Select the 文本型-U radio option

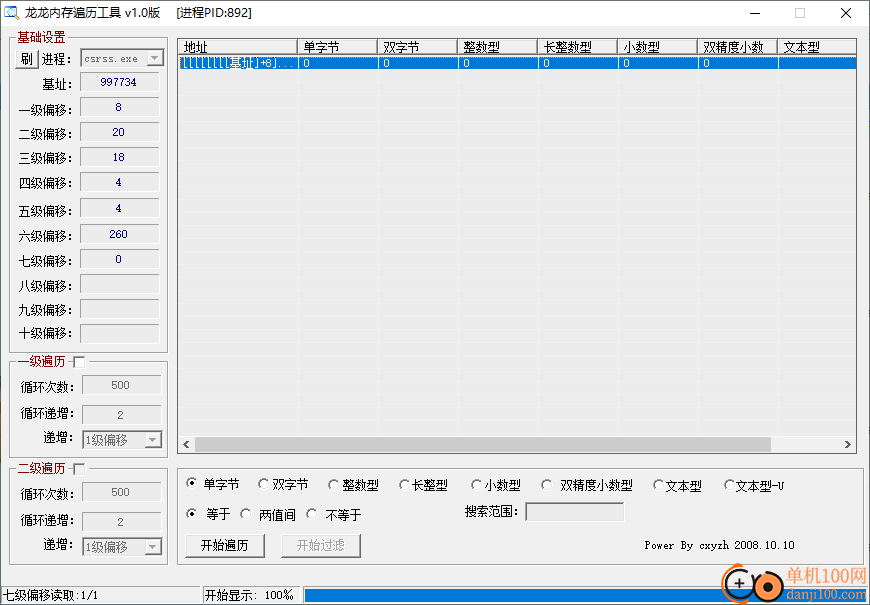[x=729, y=485]
